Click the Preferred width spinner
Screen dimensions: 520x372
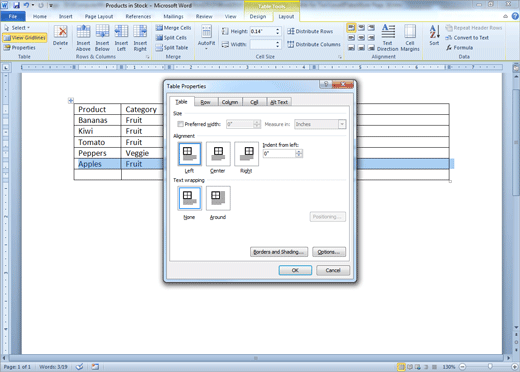pyautogui.click(x=257, y=124)
